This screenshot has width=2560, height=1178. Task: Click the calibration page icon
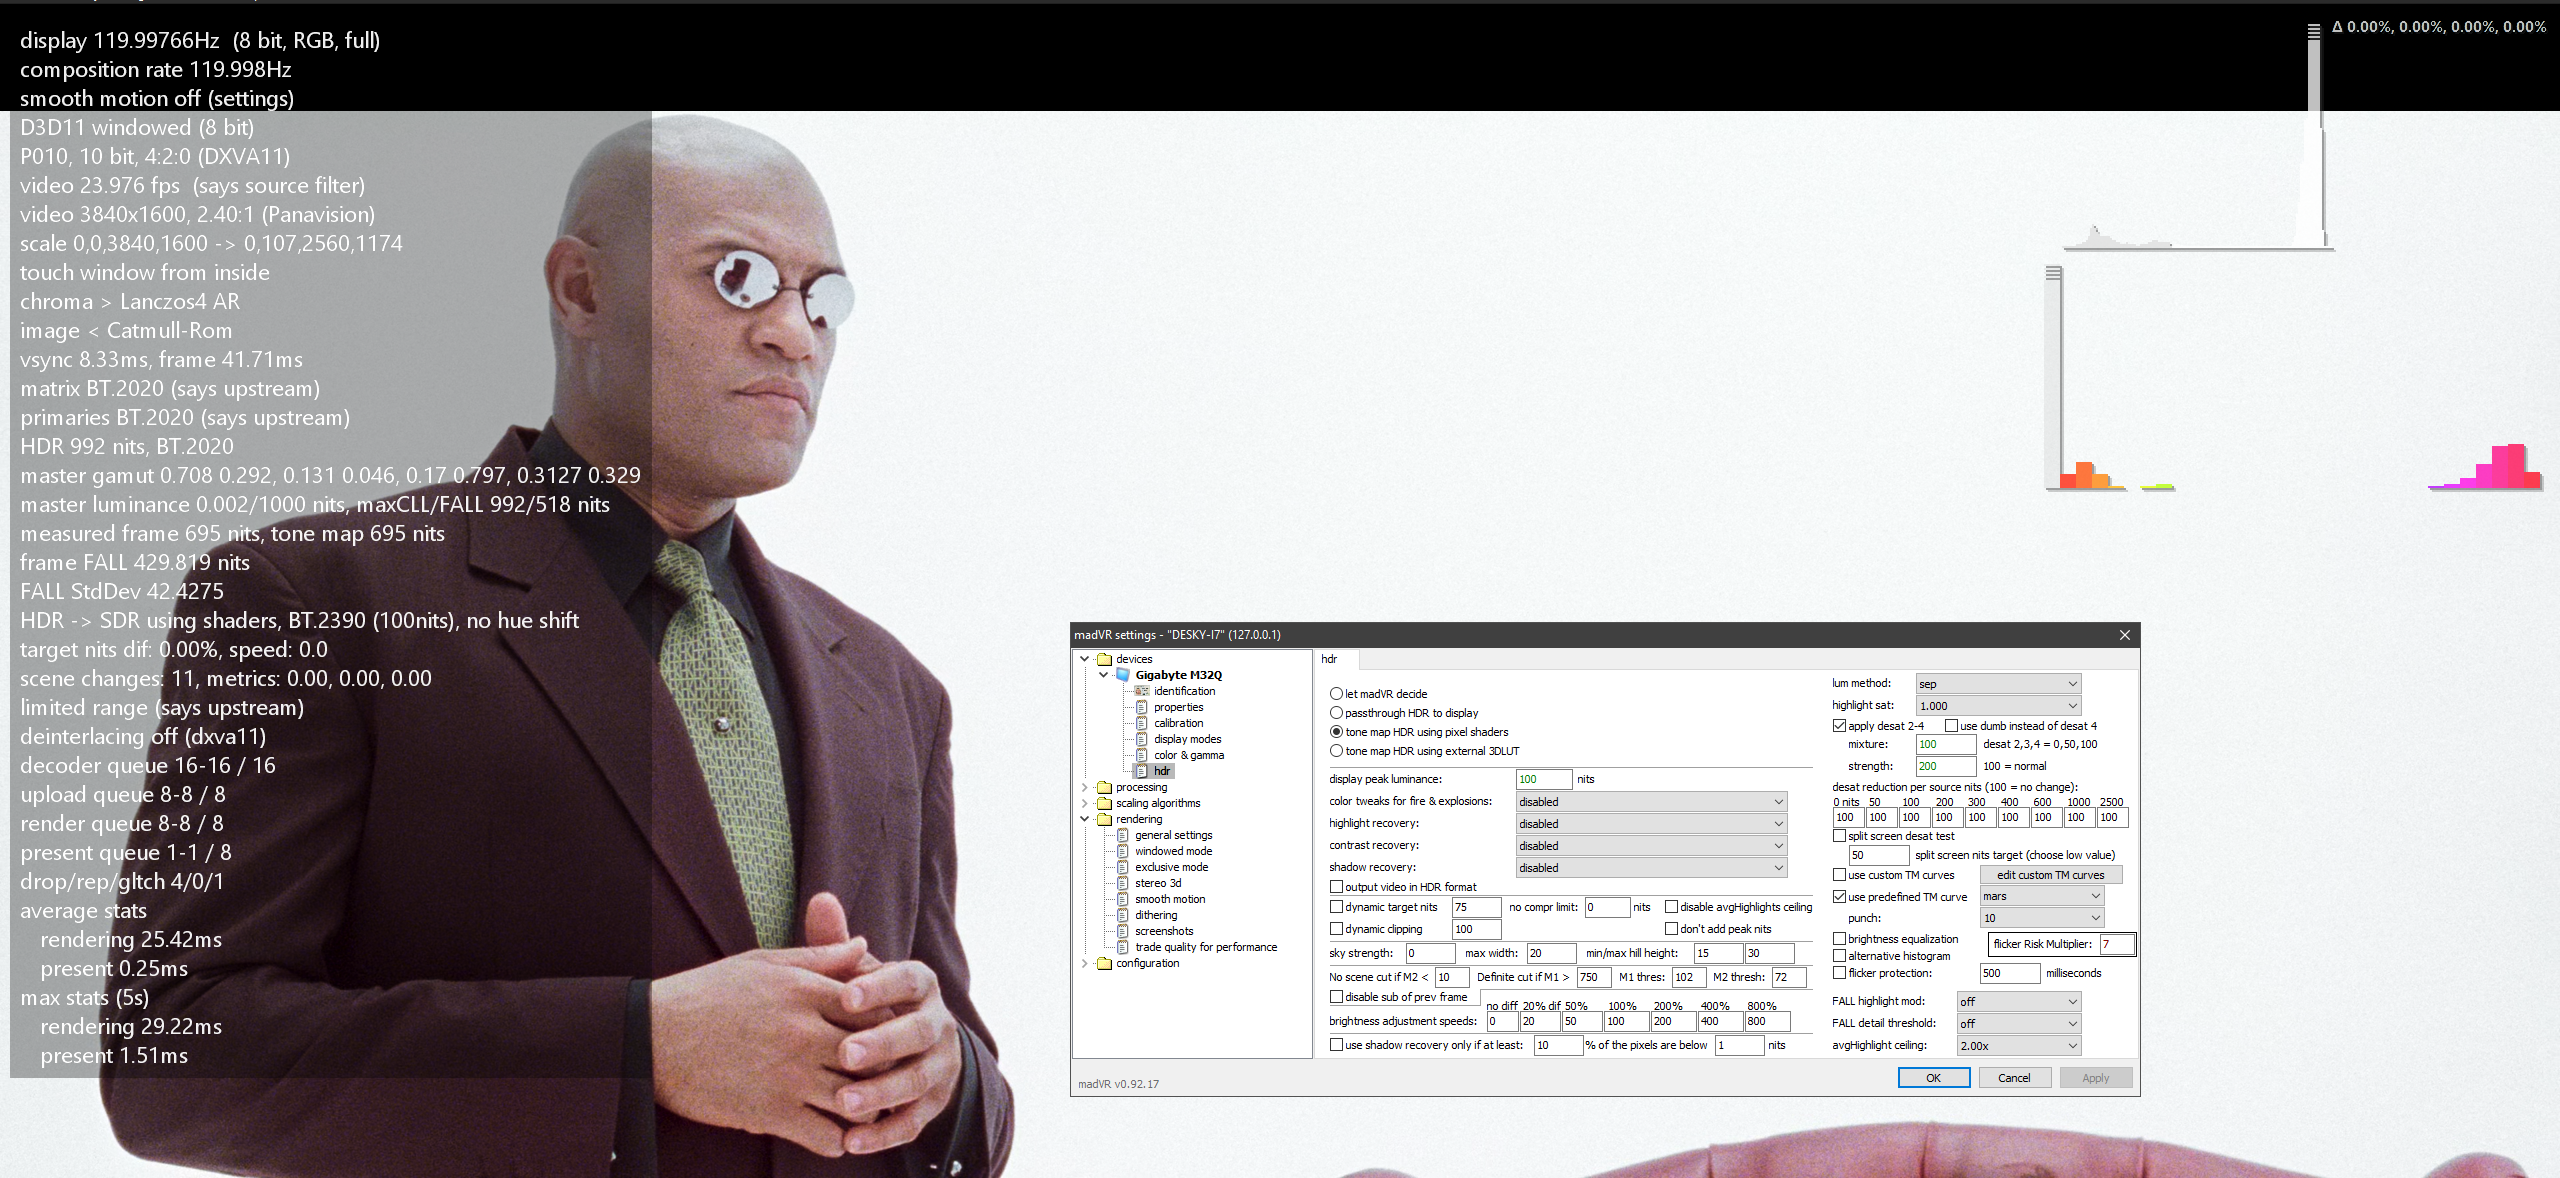1141,723
